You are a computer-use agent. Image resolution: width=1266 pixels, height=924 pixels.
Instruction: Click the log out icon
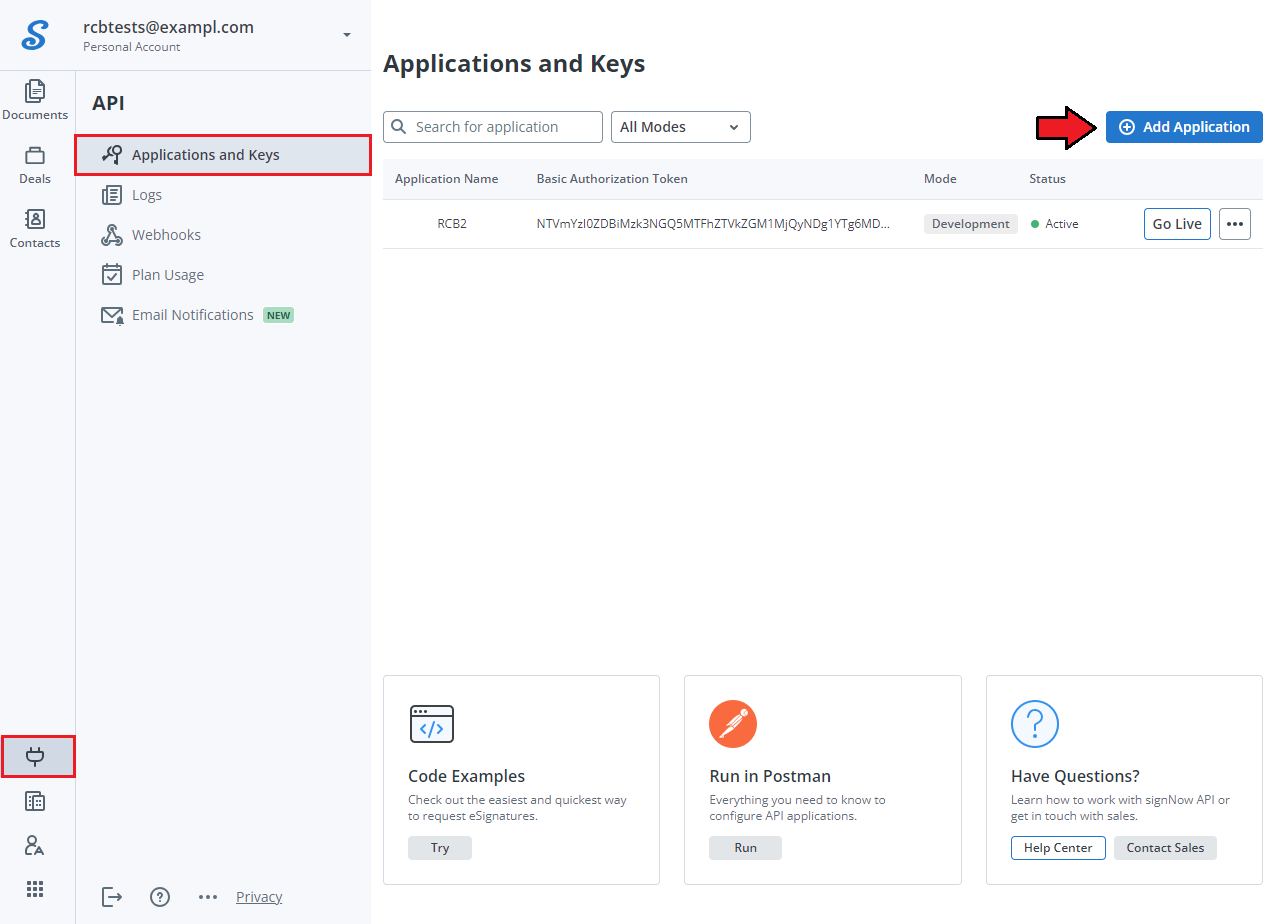[112, 897]
